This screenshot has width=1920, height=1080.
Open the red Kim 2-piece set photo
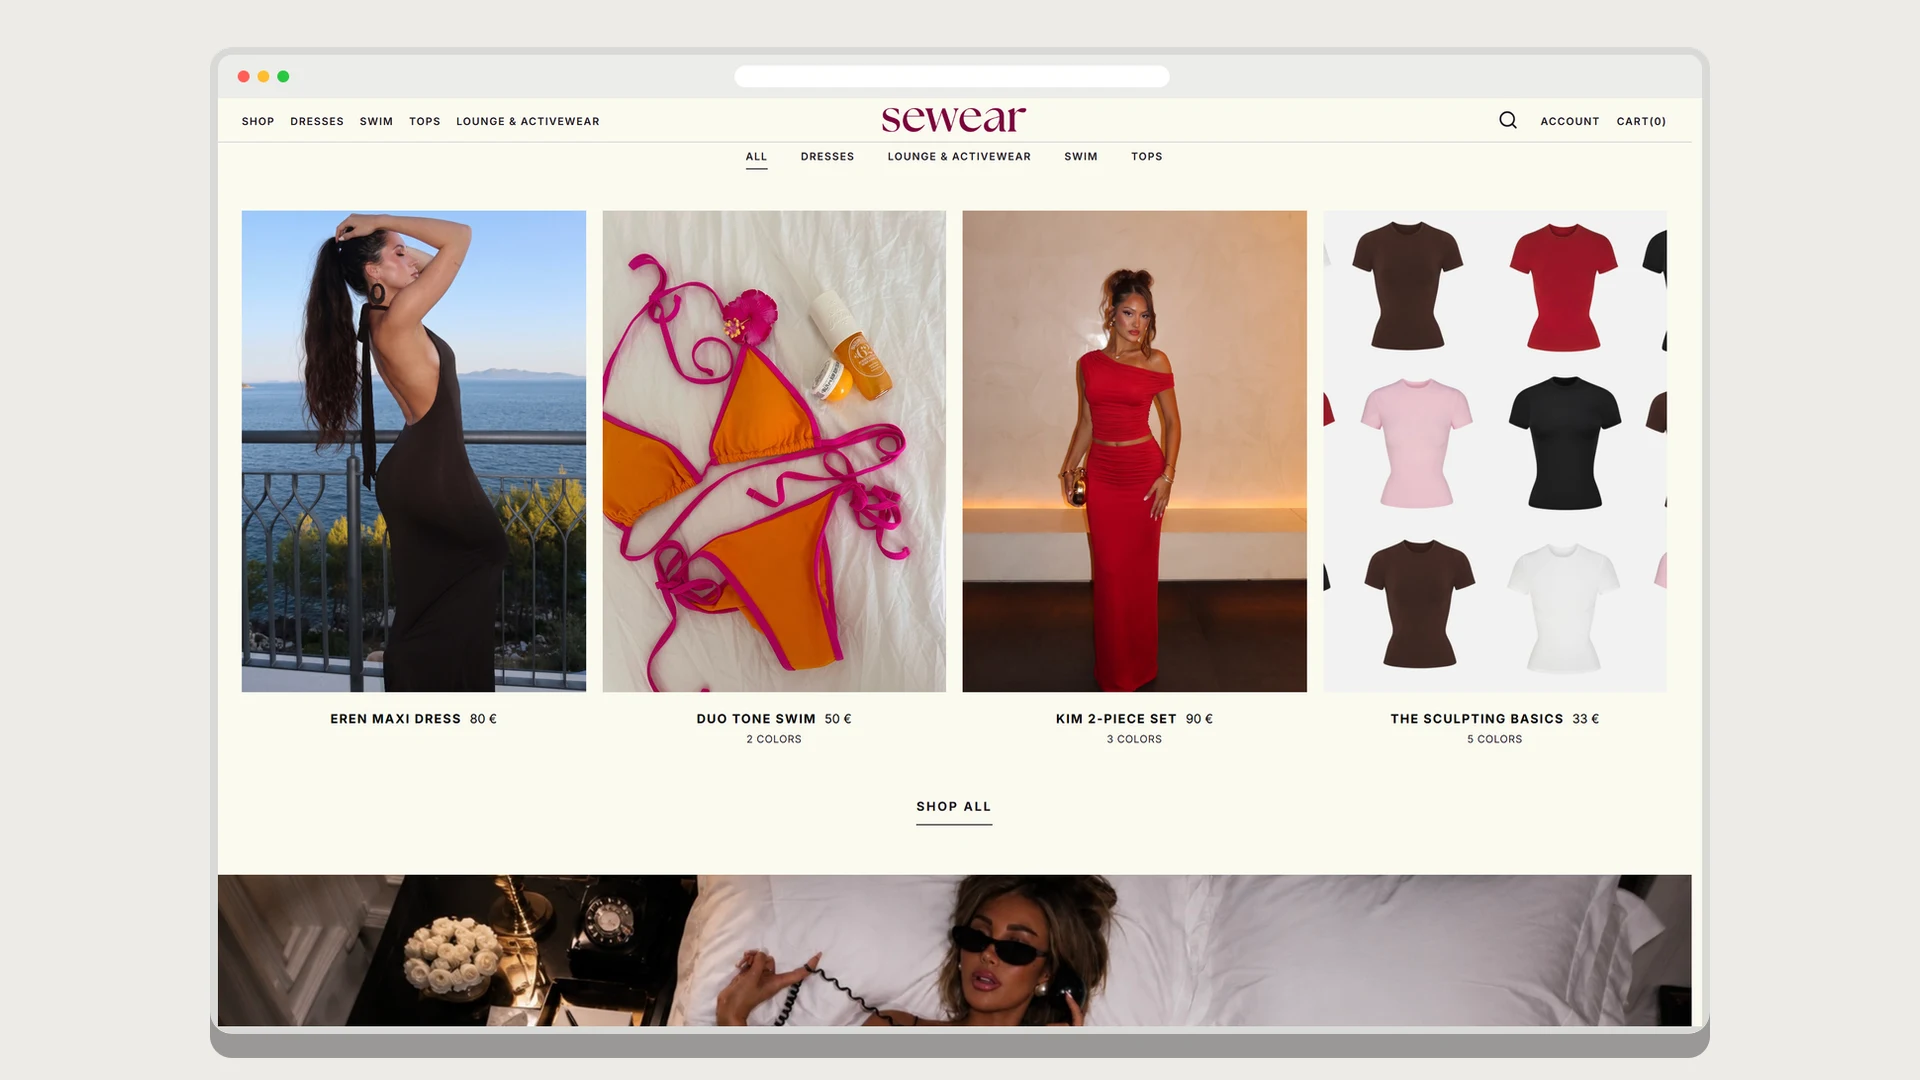(1135, 451)
